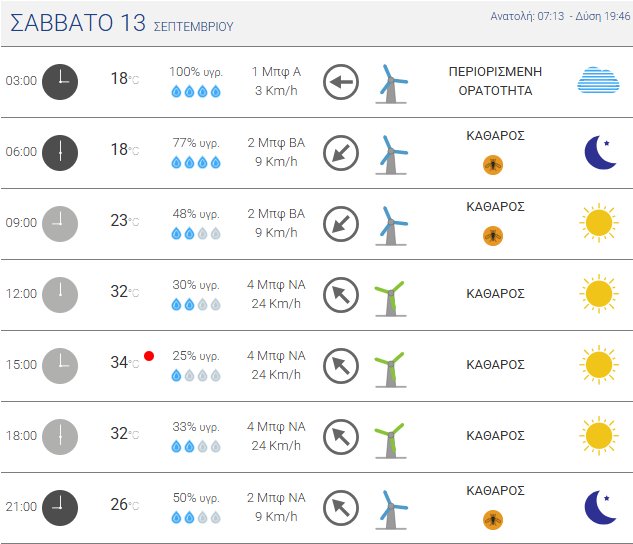633x544 pixels.
Task: Click the crescent moon icon at 06:00
Action: click(600, 152)
